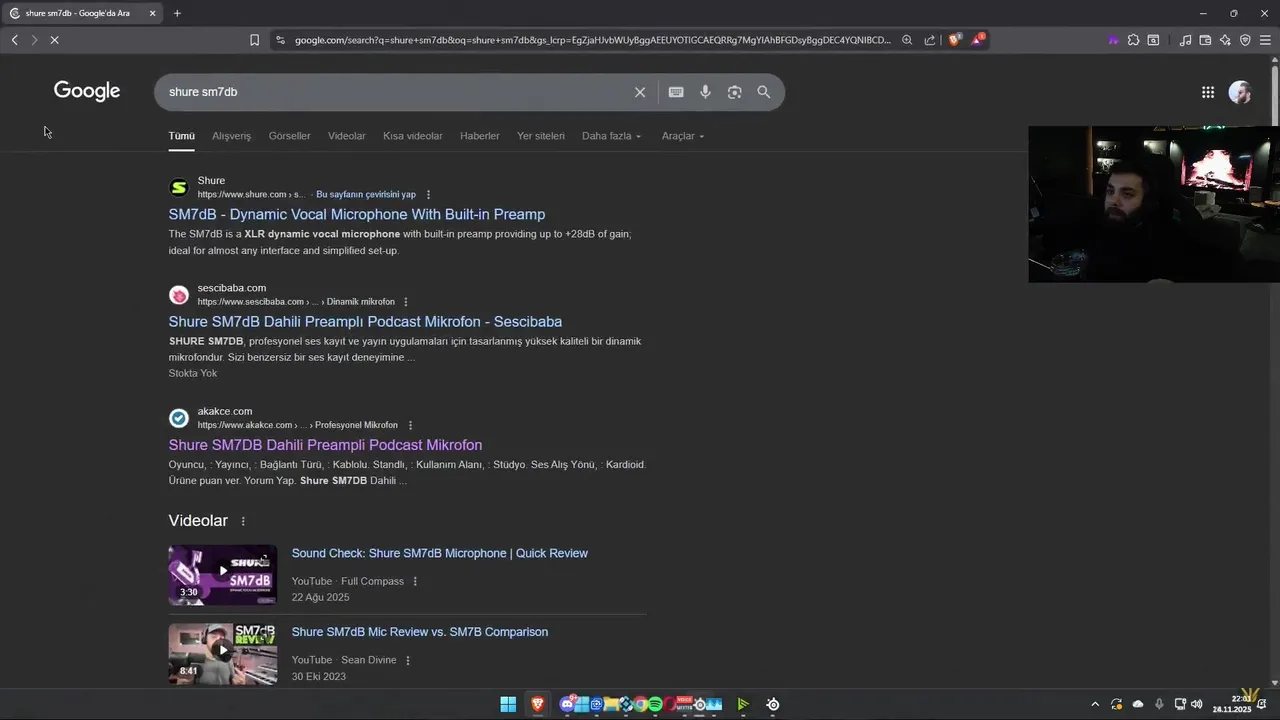Open more options for akakce result
The height and width of the screenshot is (720, 1280).
click(x=410, y=425)
